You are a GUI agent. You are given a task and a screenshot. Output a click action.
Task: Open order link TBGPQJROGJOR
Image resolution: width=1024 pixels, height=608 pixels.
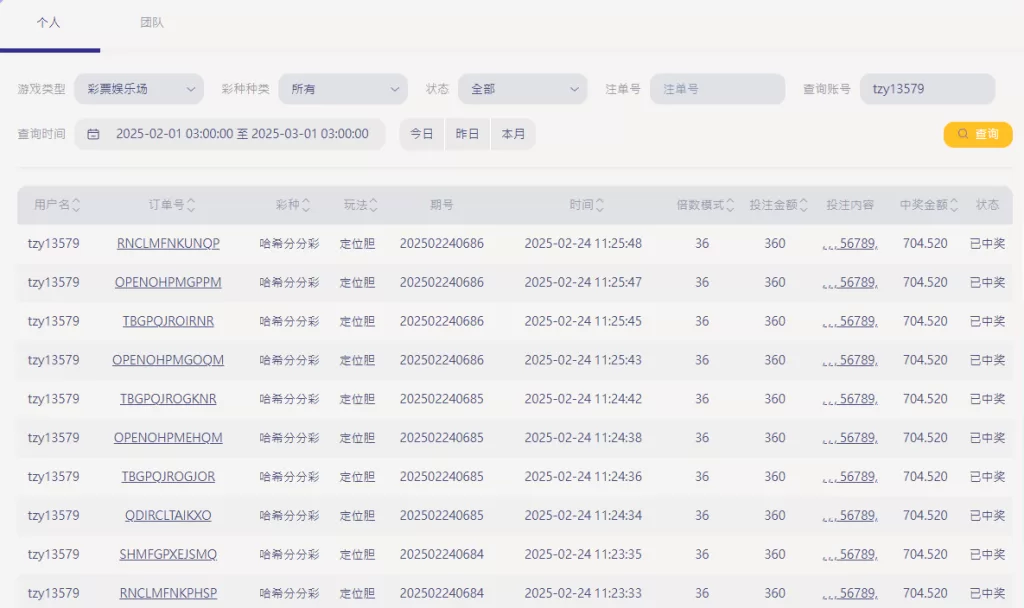coord(168,477)
